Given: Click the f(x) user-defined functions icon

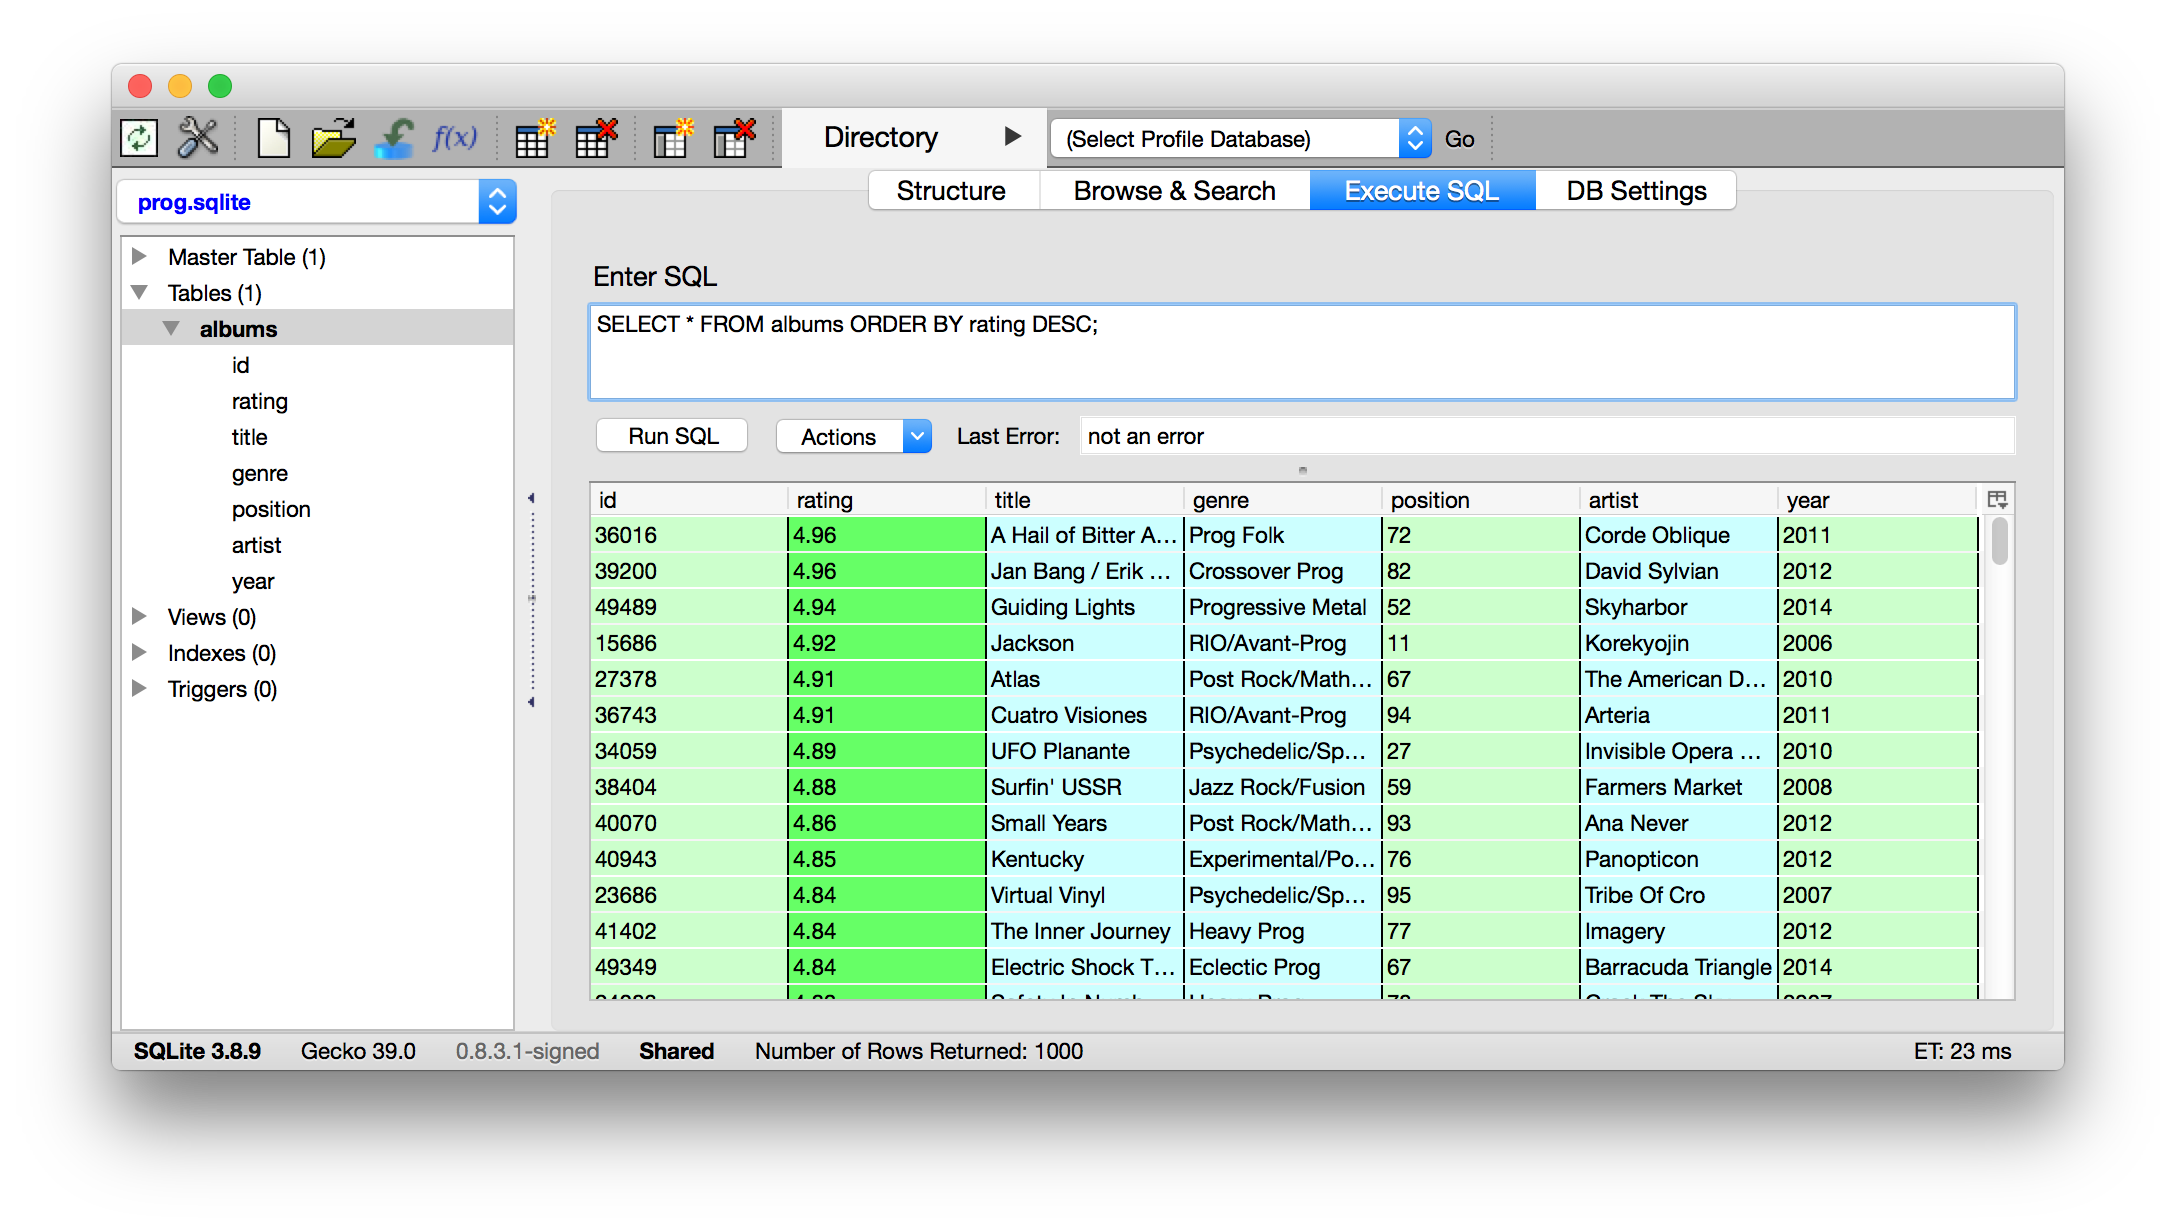Looking at the screenshot, I should tap(455, 138).
